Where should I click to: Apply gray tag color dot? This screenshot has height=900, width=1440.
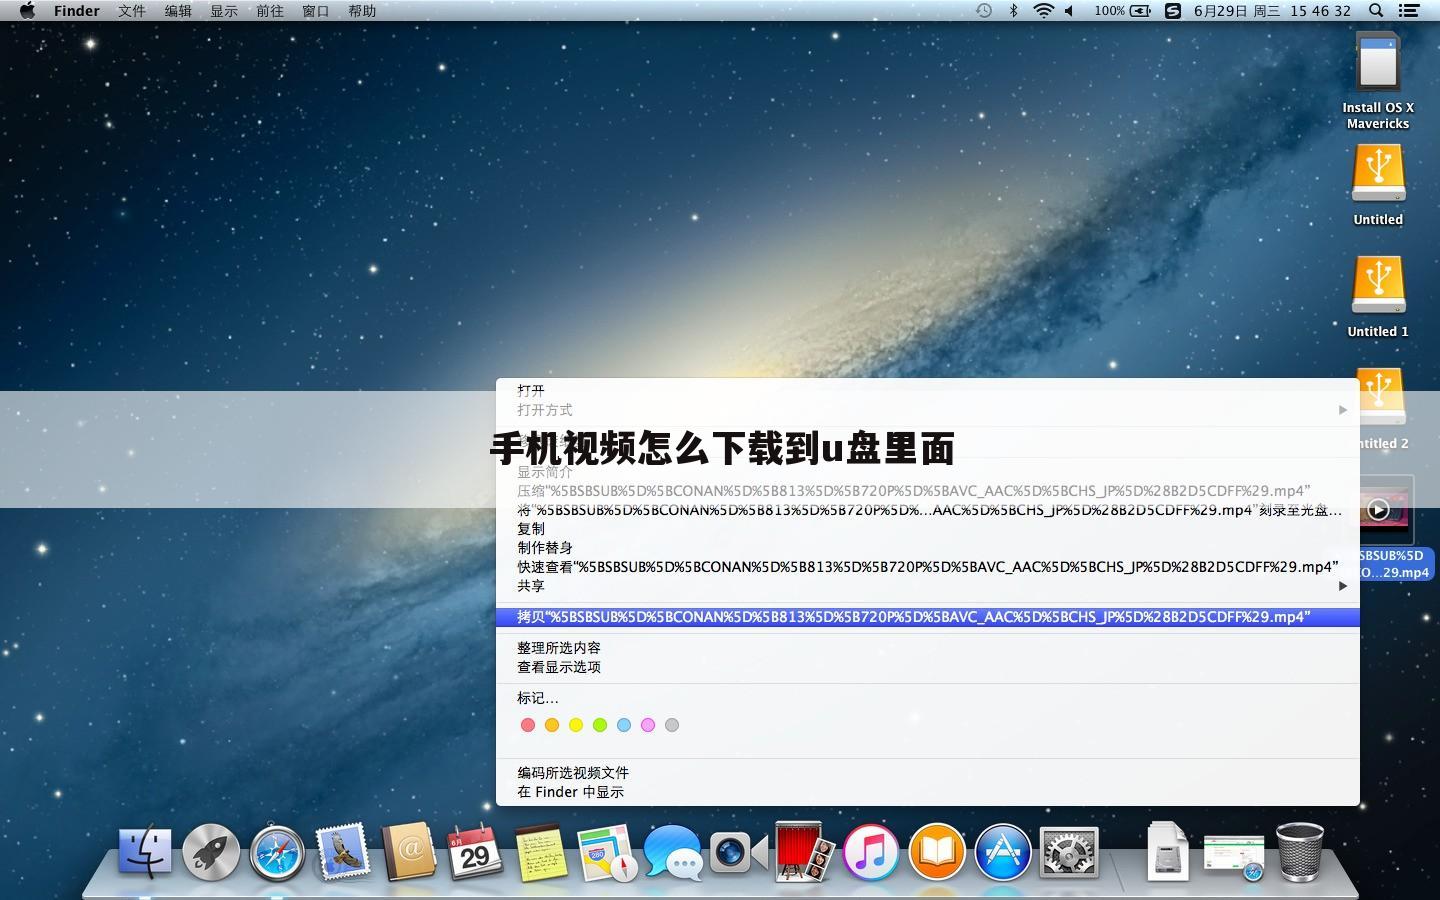tap(672, 725)
